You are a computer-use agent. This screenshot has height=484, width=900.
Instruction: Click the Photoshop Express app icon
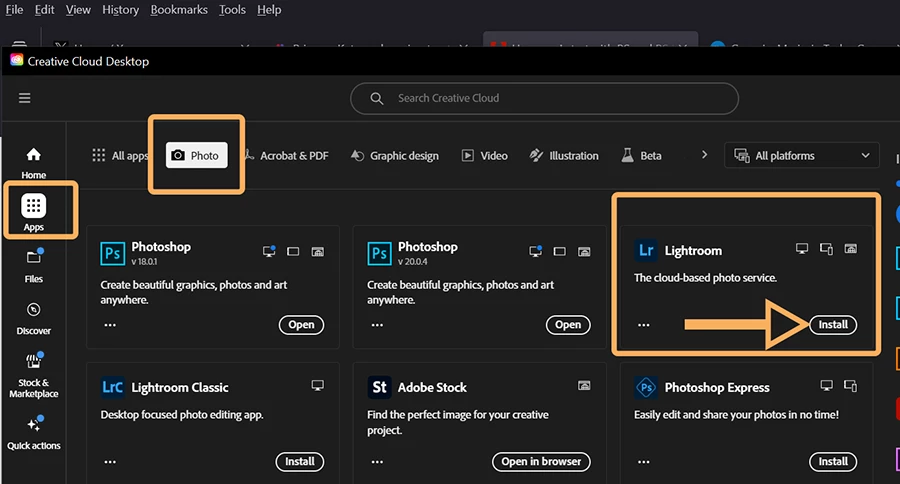[646, 387]
